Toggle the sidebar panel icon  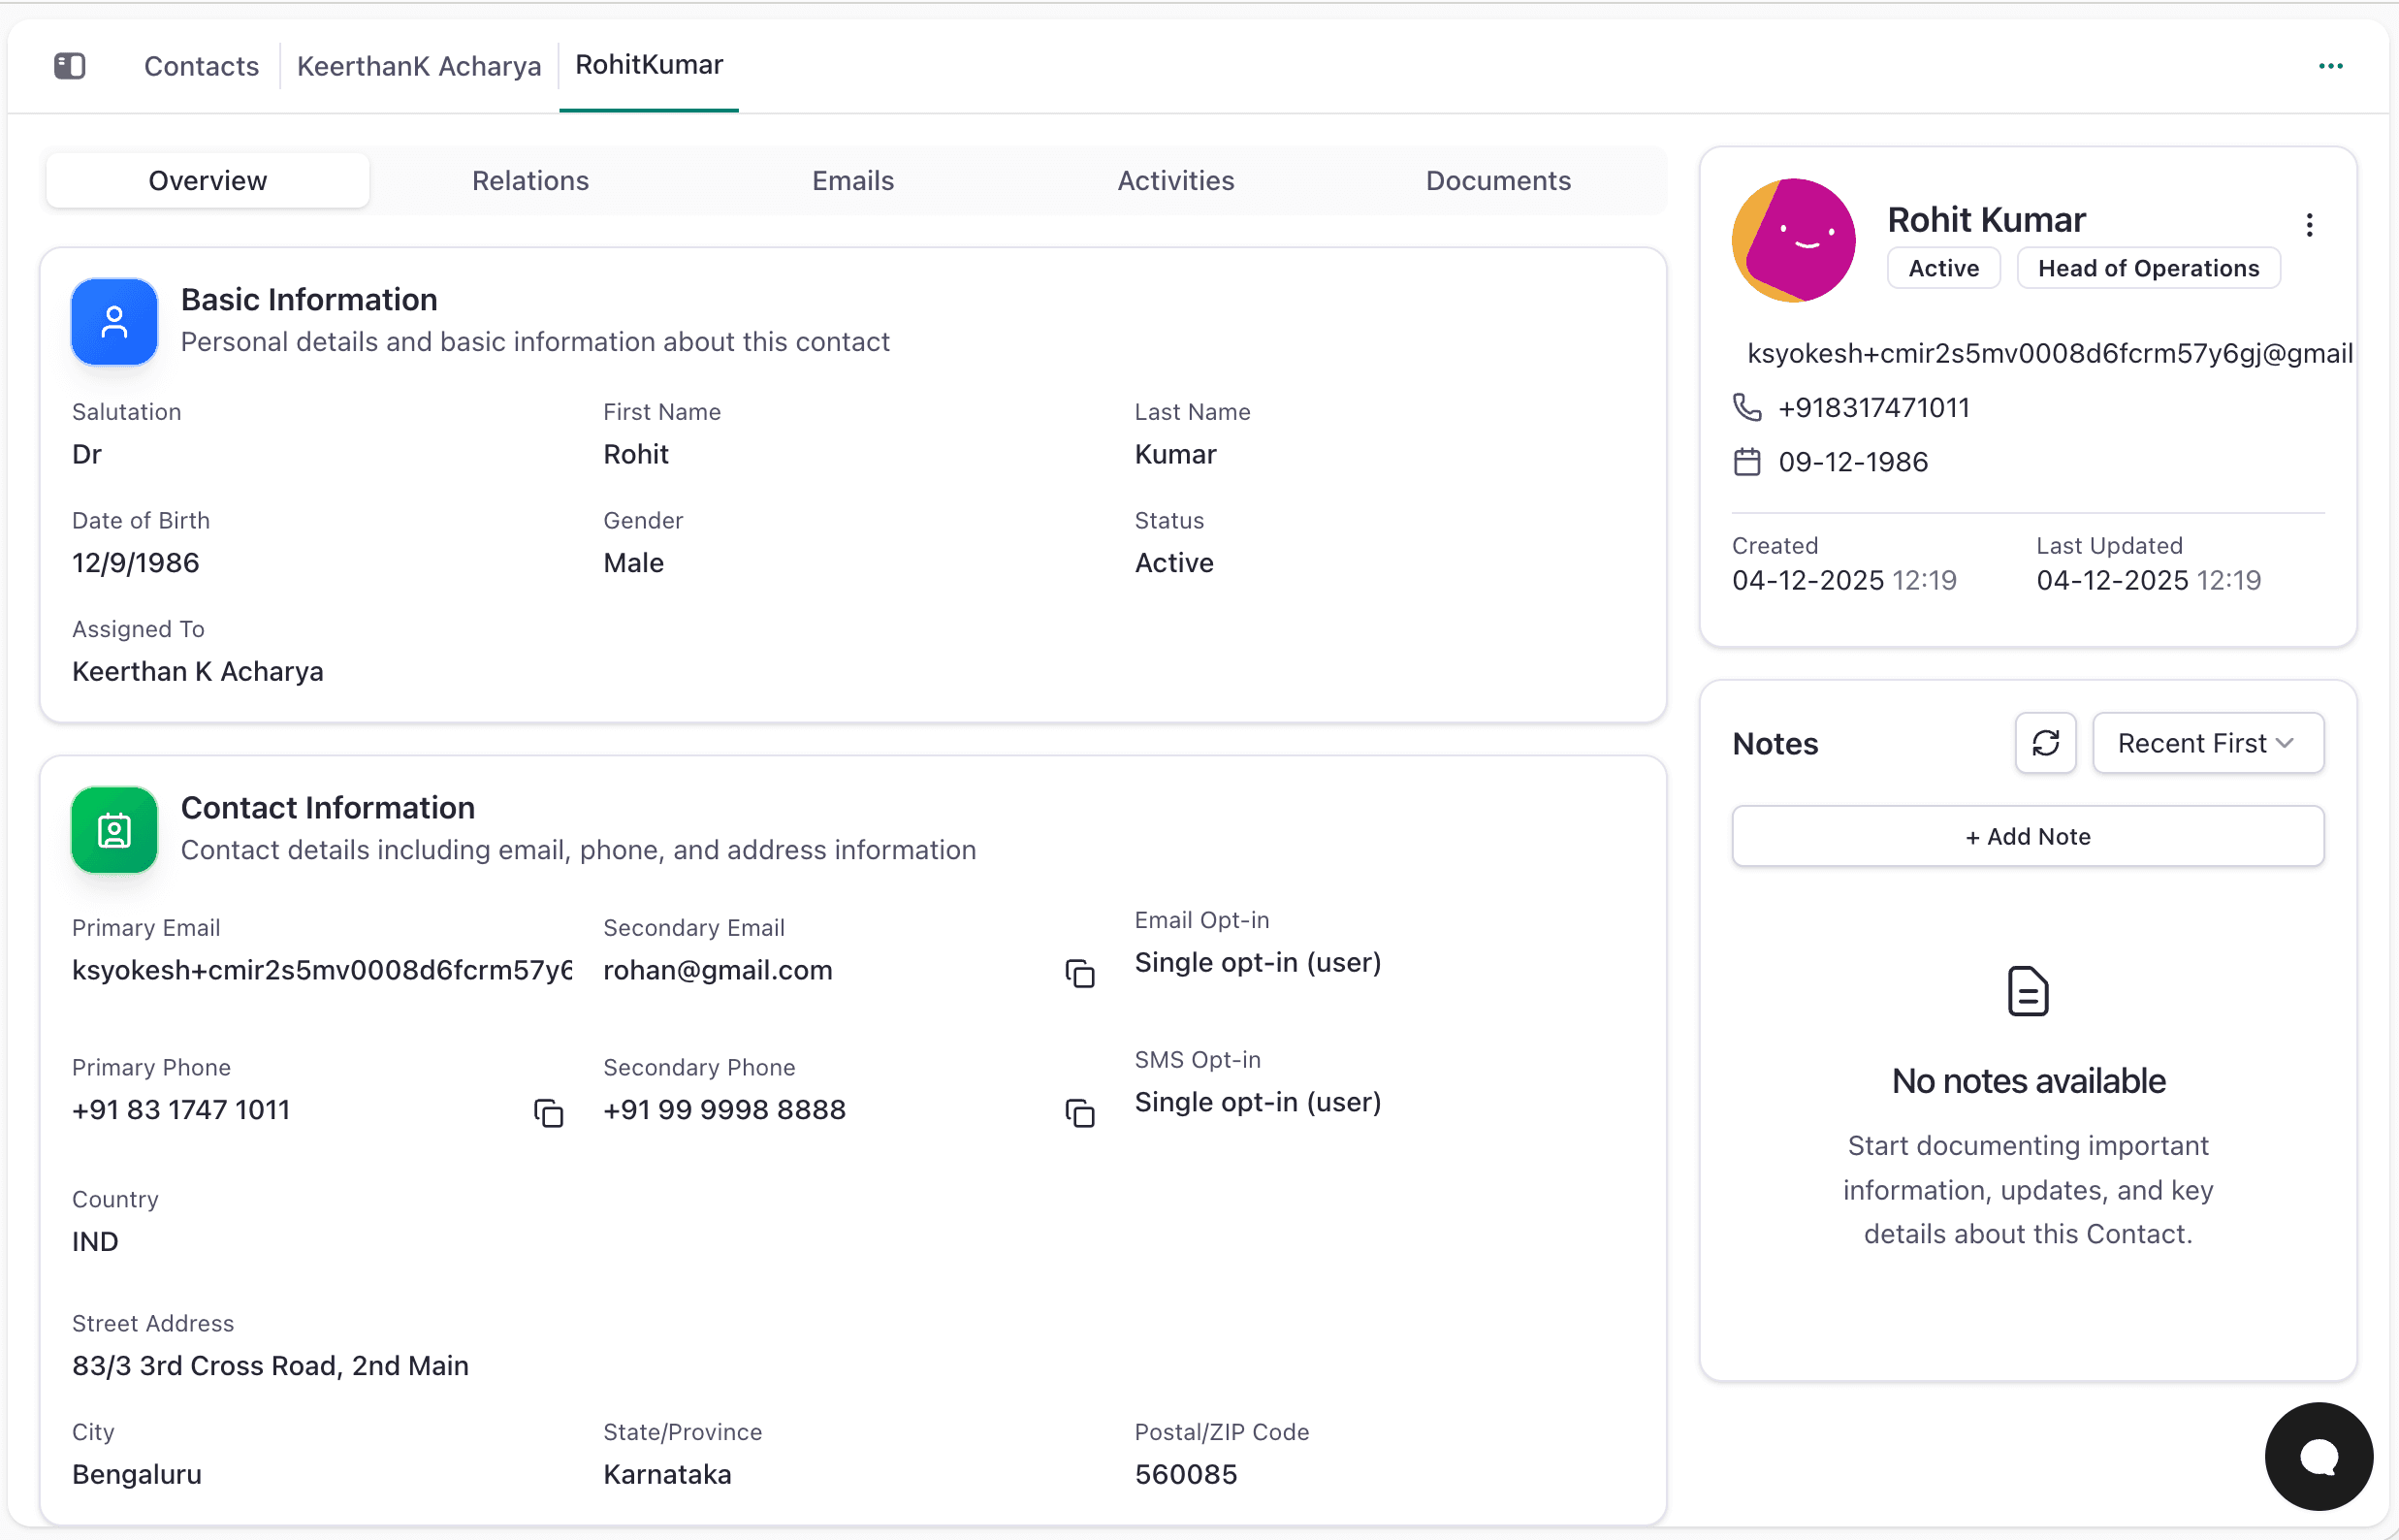click(70, 66)
